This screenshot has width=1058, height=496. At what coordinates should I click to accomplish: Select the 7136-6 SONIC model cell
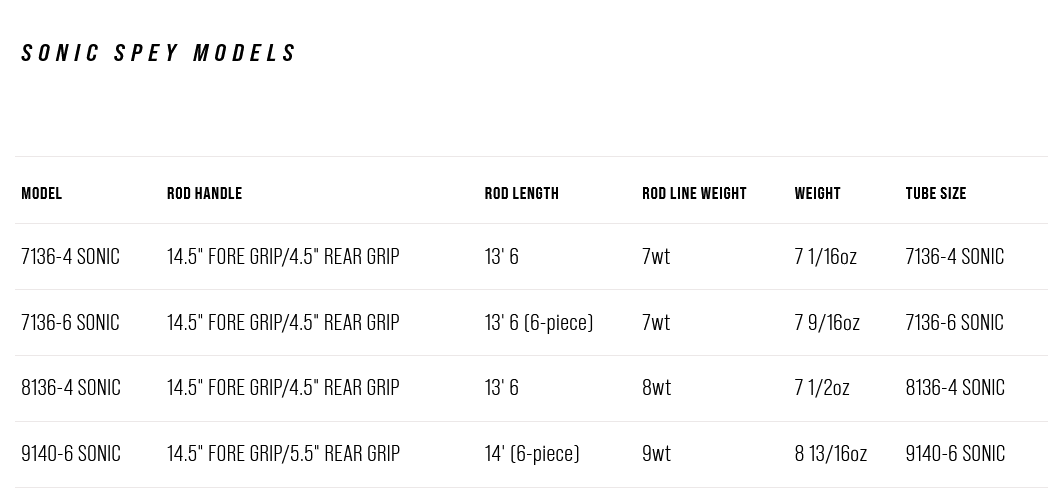coord(70,323)
